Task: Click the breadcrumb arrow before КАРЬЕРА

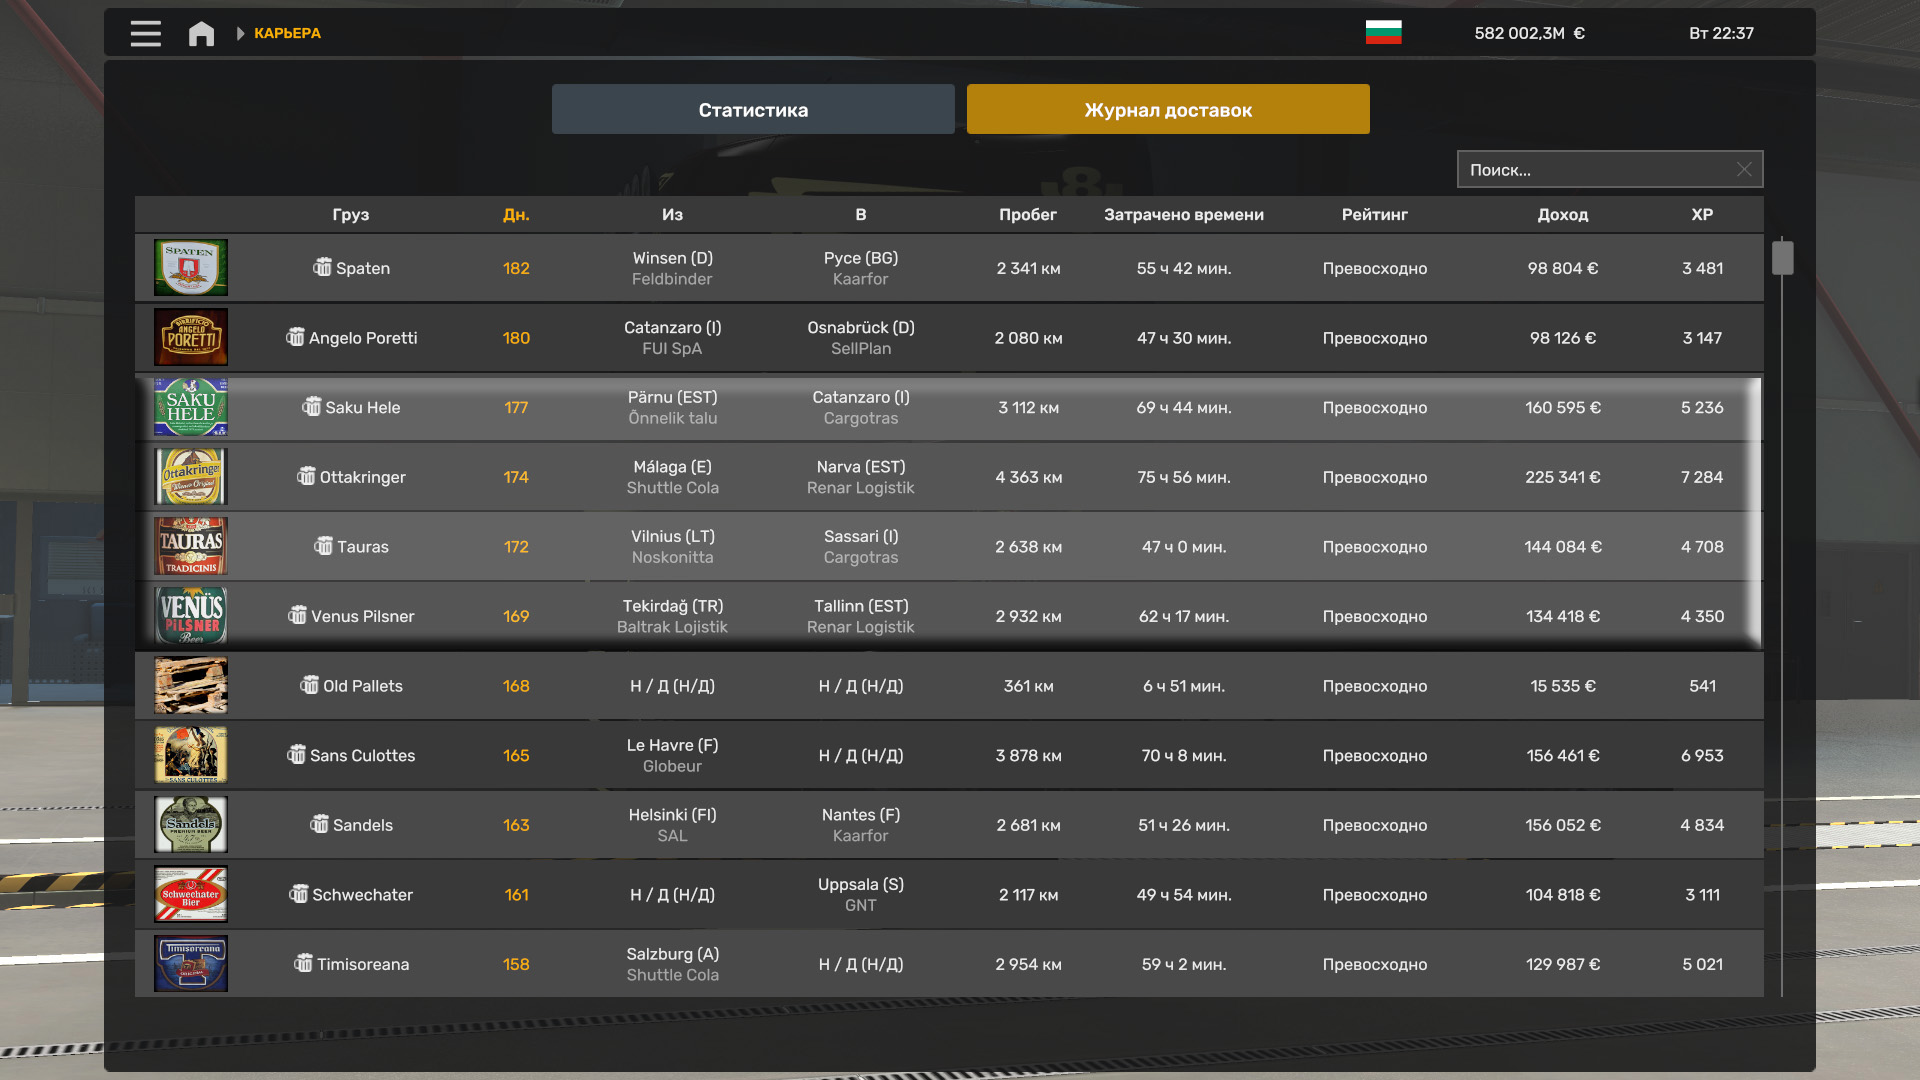Action: 240,33
